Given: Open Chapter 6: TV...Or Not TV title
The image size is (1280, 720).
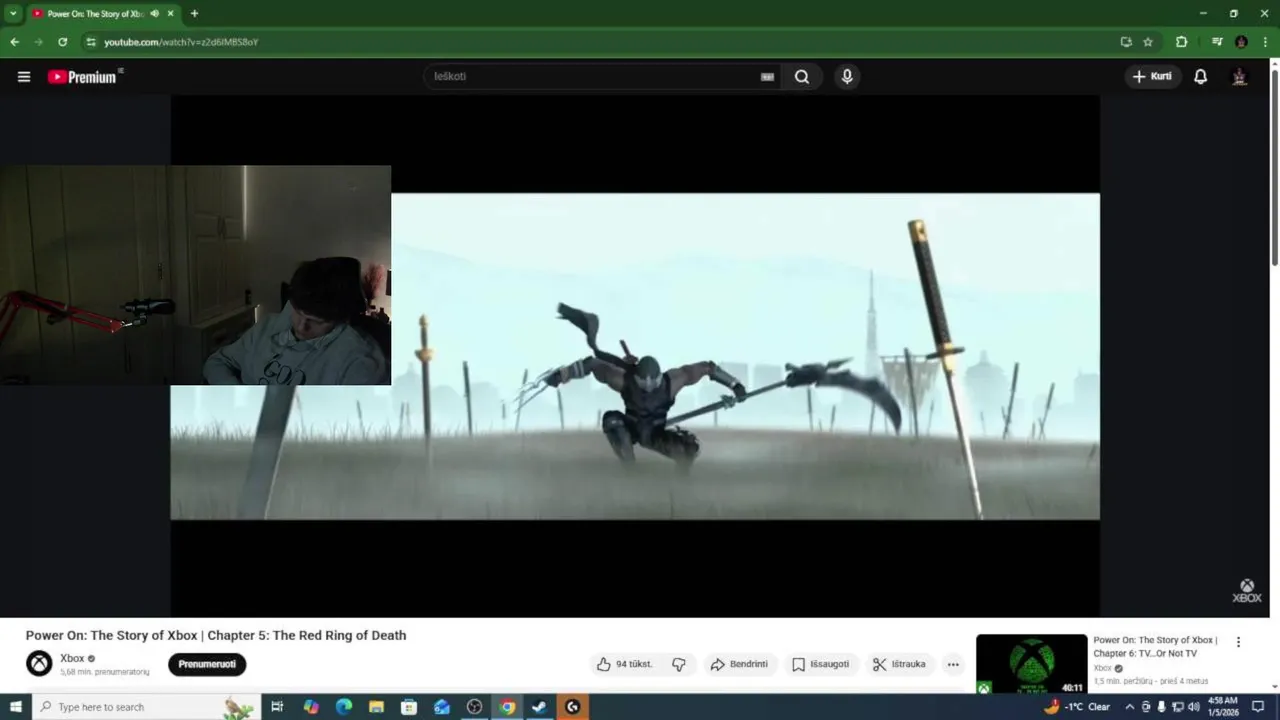Looking at the screenshot, I should [1155, 646].
